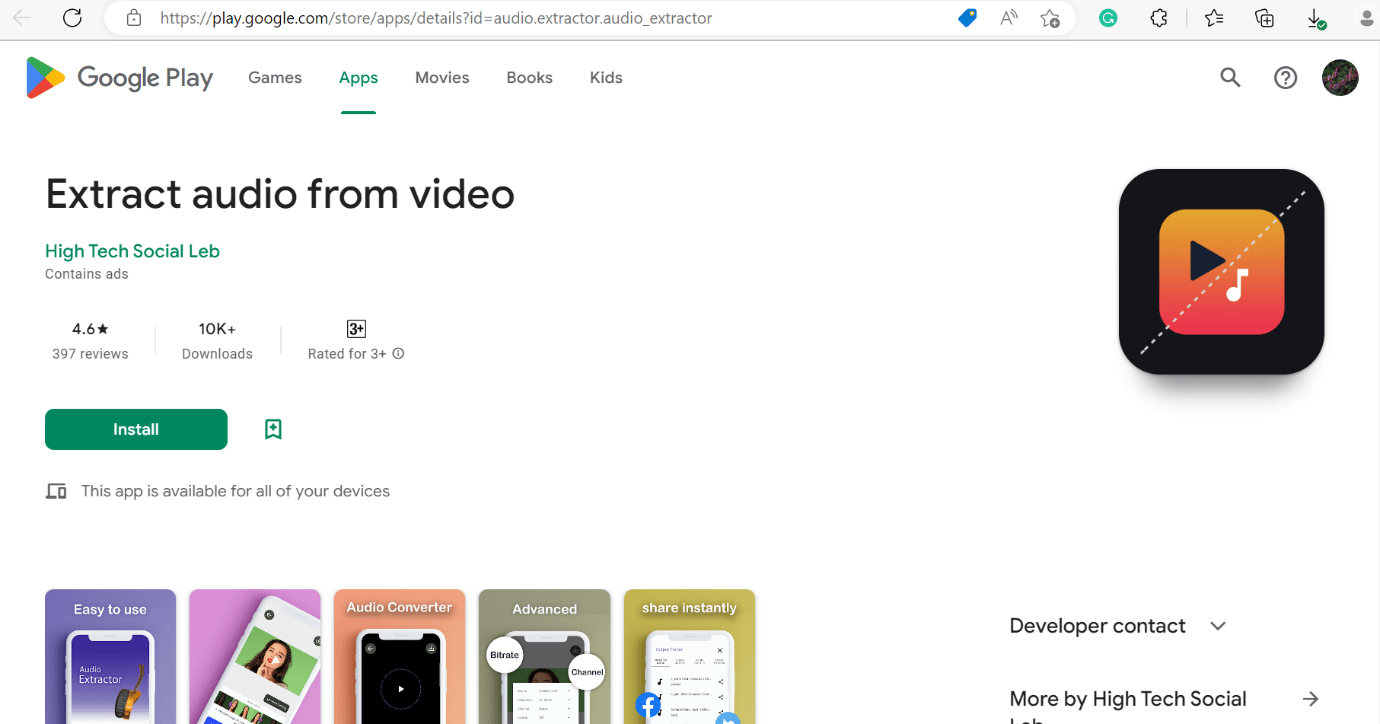Click the Extract audio app icon
The width and height of the screenshot is (1380, 724).
coord(1221,272)
